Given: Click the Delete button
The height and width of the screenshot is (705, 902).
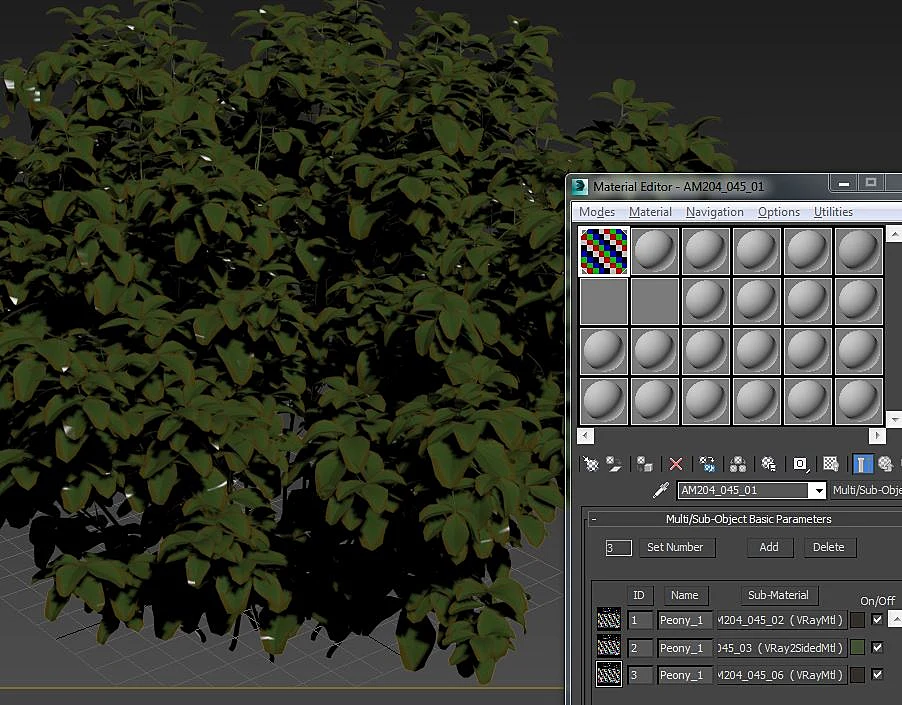Looking at the screenshot, I should tap(829, 547).
